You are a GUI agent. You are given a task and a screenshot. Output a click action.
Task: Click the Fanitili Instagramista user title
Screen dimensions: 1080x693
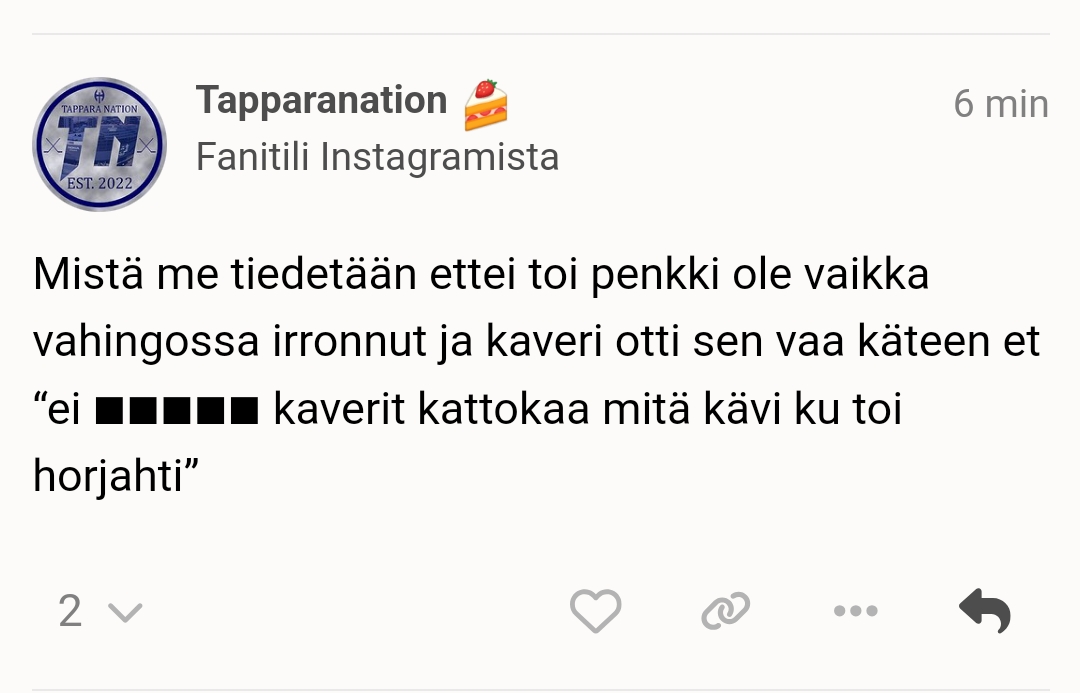click(x=377, y=157)
